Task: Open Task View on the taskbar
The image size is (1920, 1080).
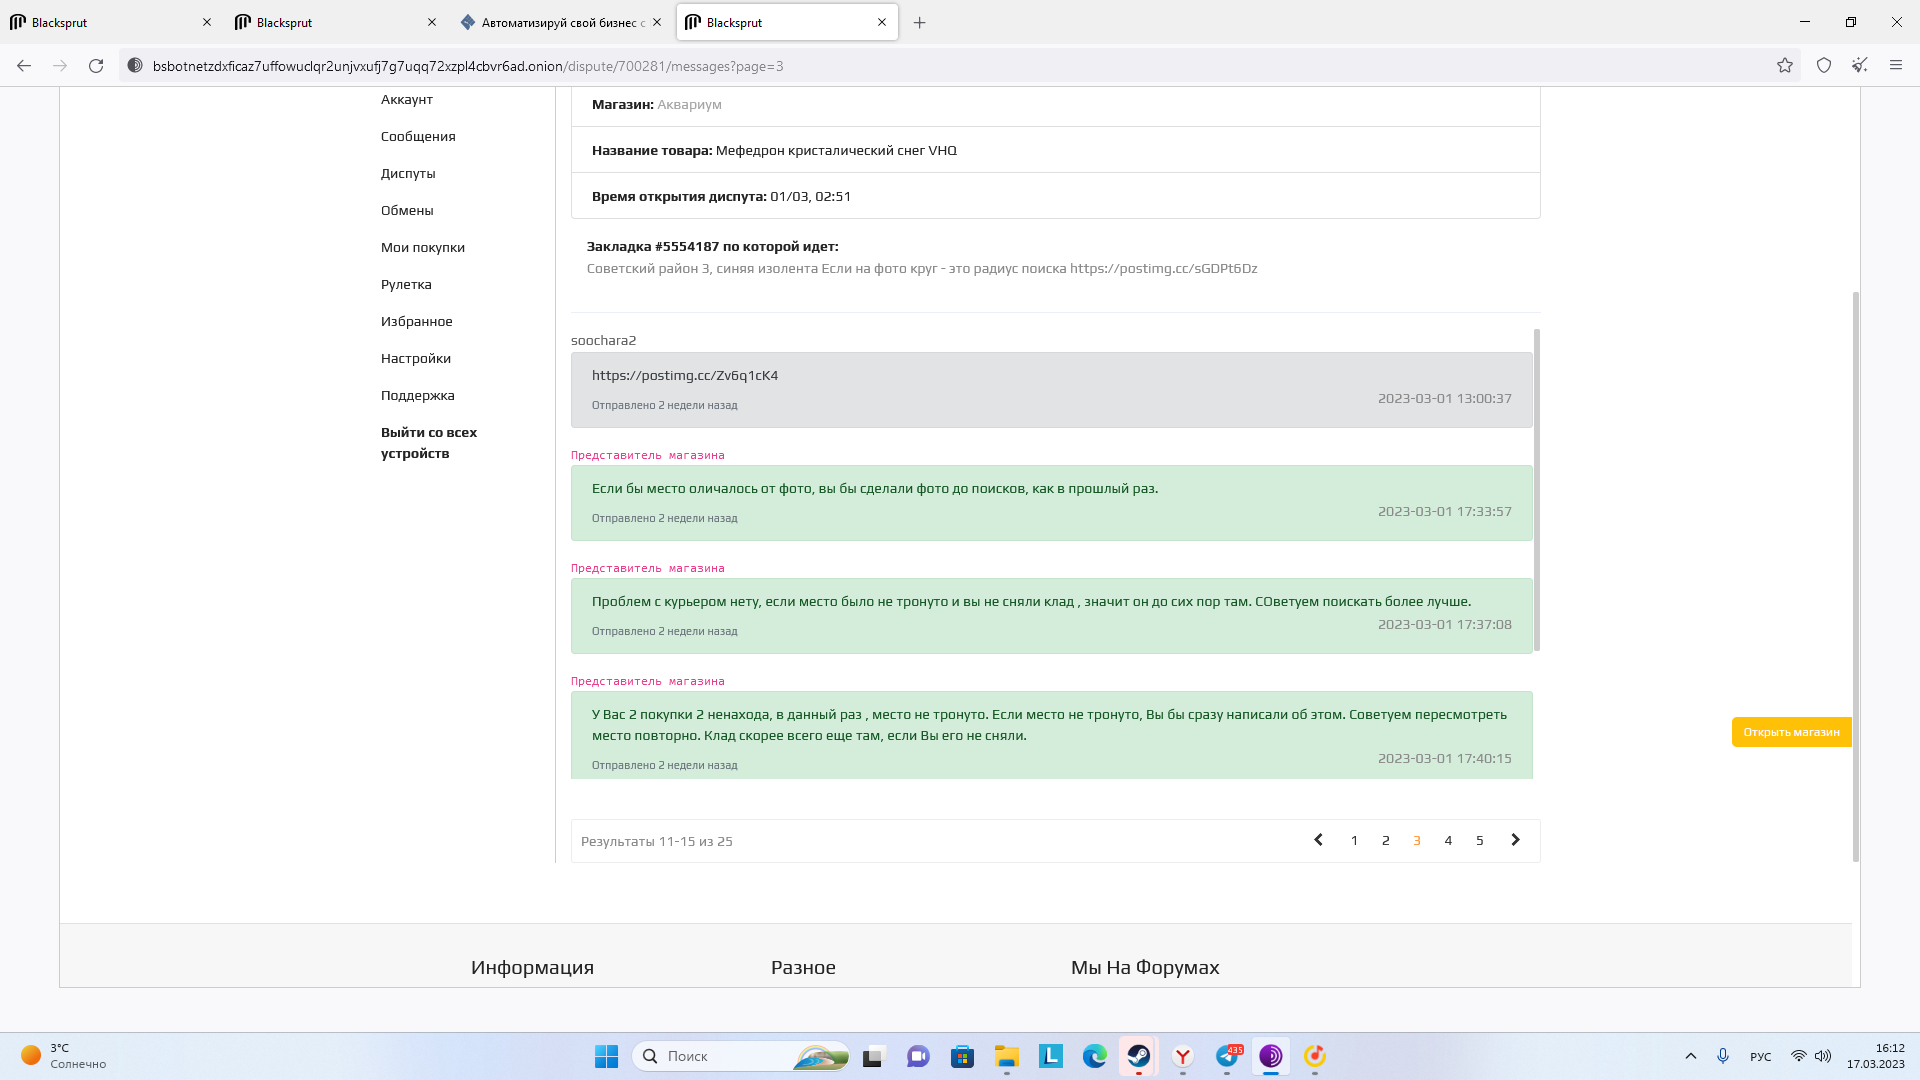Action: [875, 1056]
